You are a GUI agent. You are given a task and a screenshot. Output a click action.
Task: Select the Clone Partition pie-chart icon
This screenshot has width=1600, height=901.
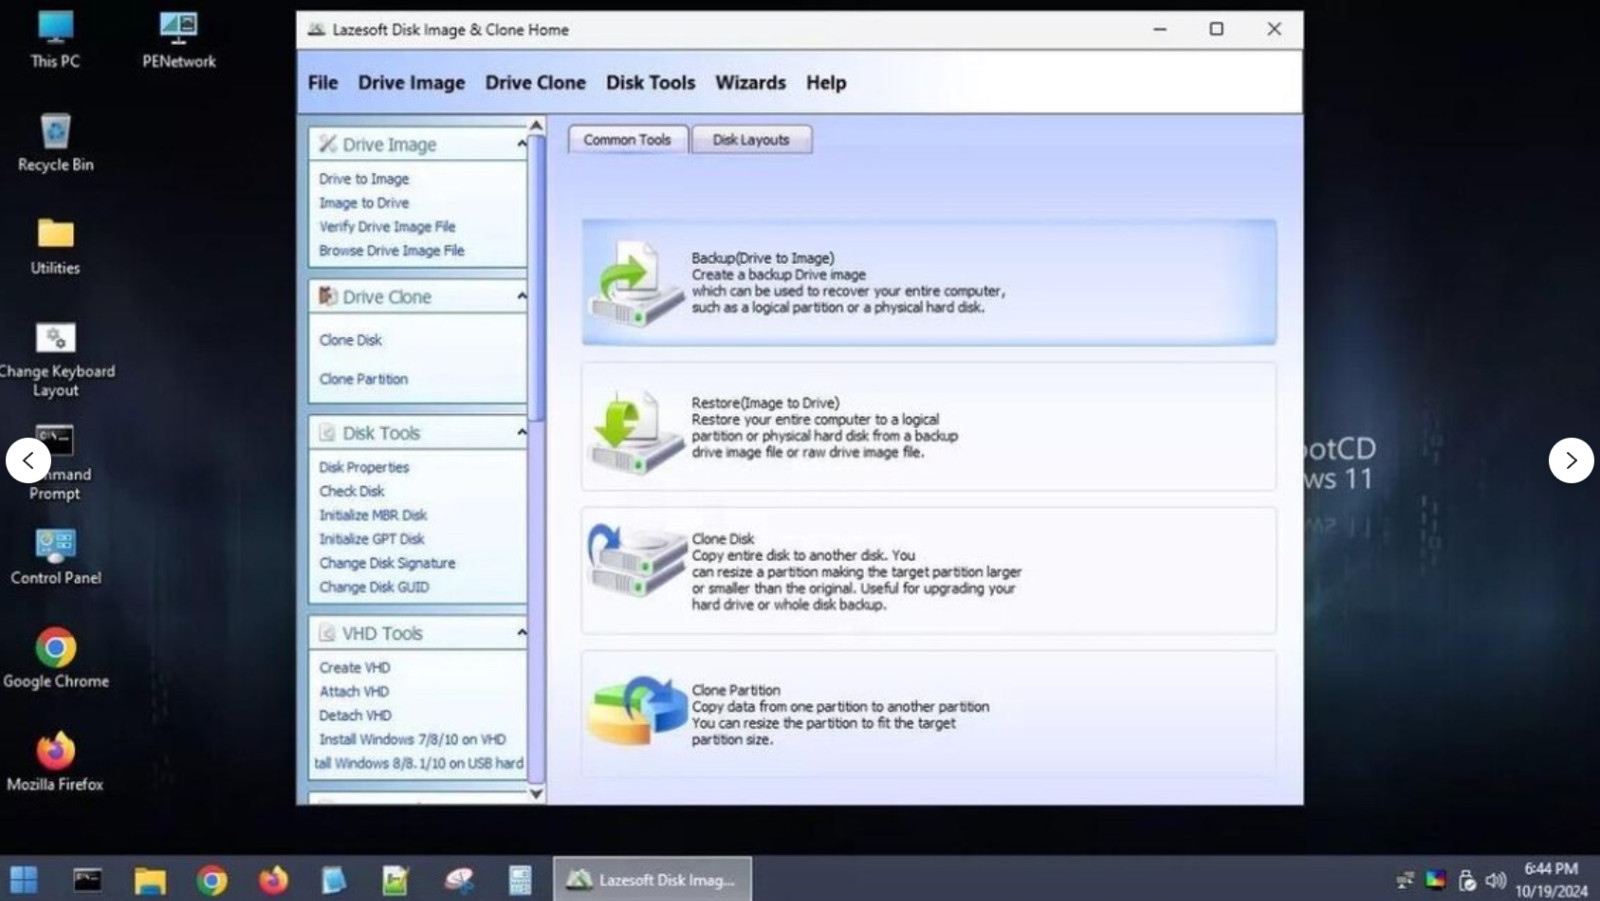636,712
